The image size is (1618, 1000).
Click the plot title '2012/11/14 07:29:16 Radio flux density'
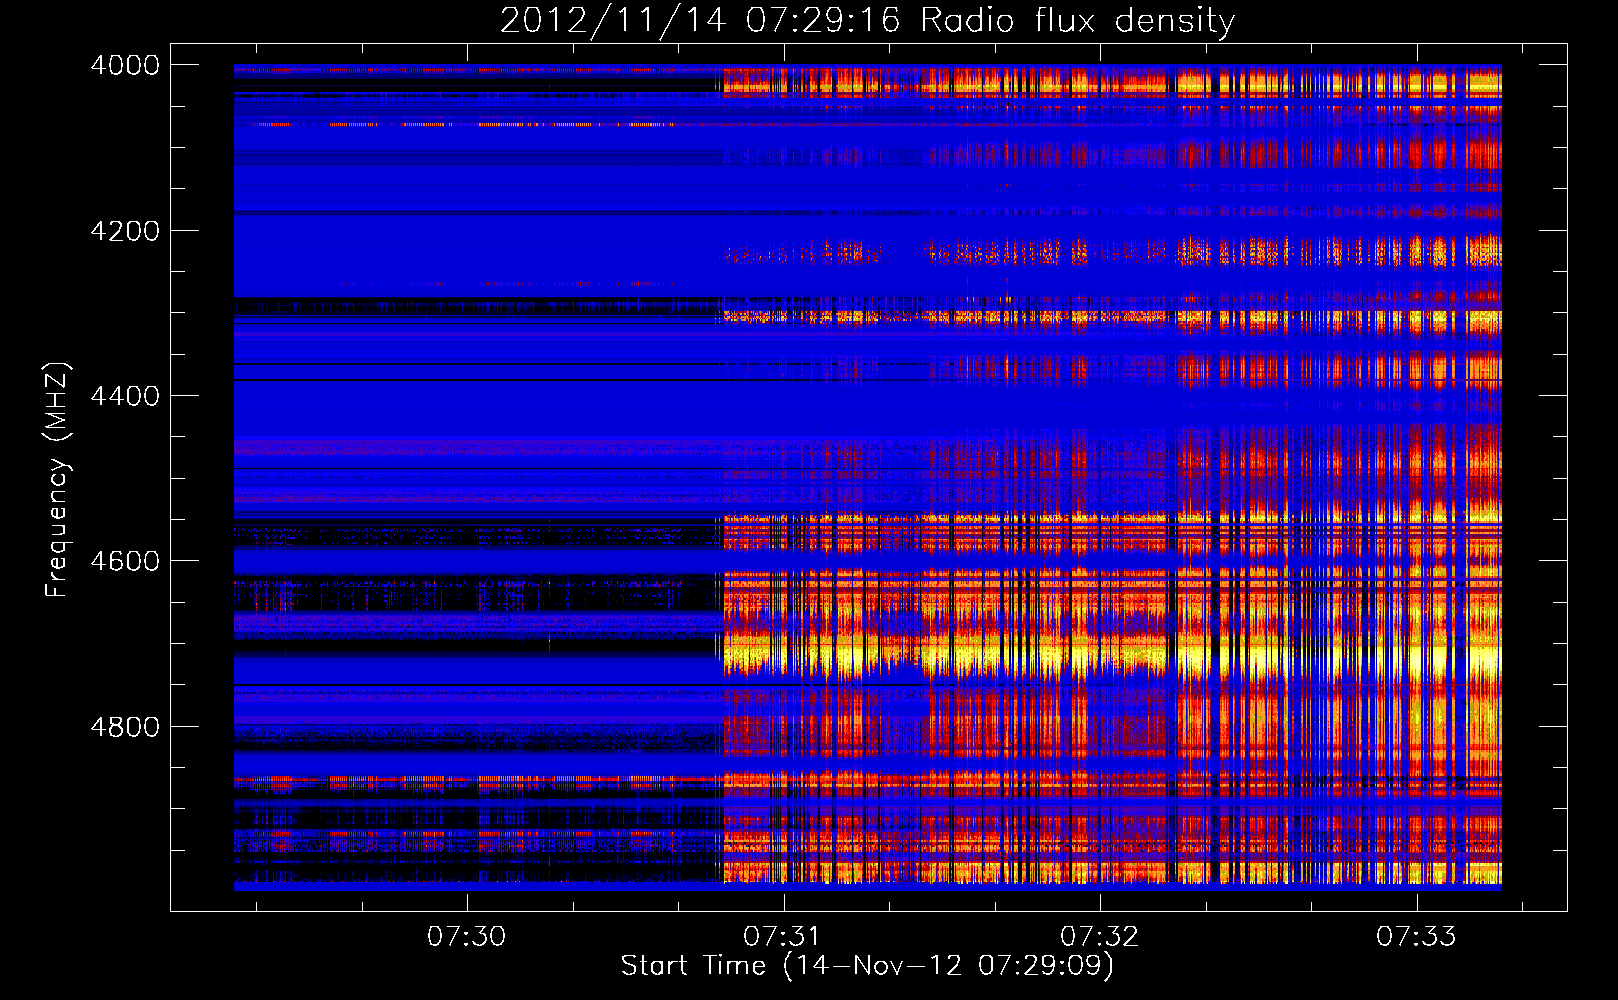(x=867, y=21)
